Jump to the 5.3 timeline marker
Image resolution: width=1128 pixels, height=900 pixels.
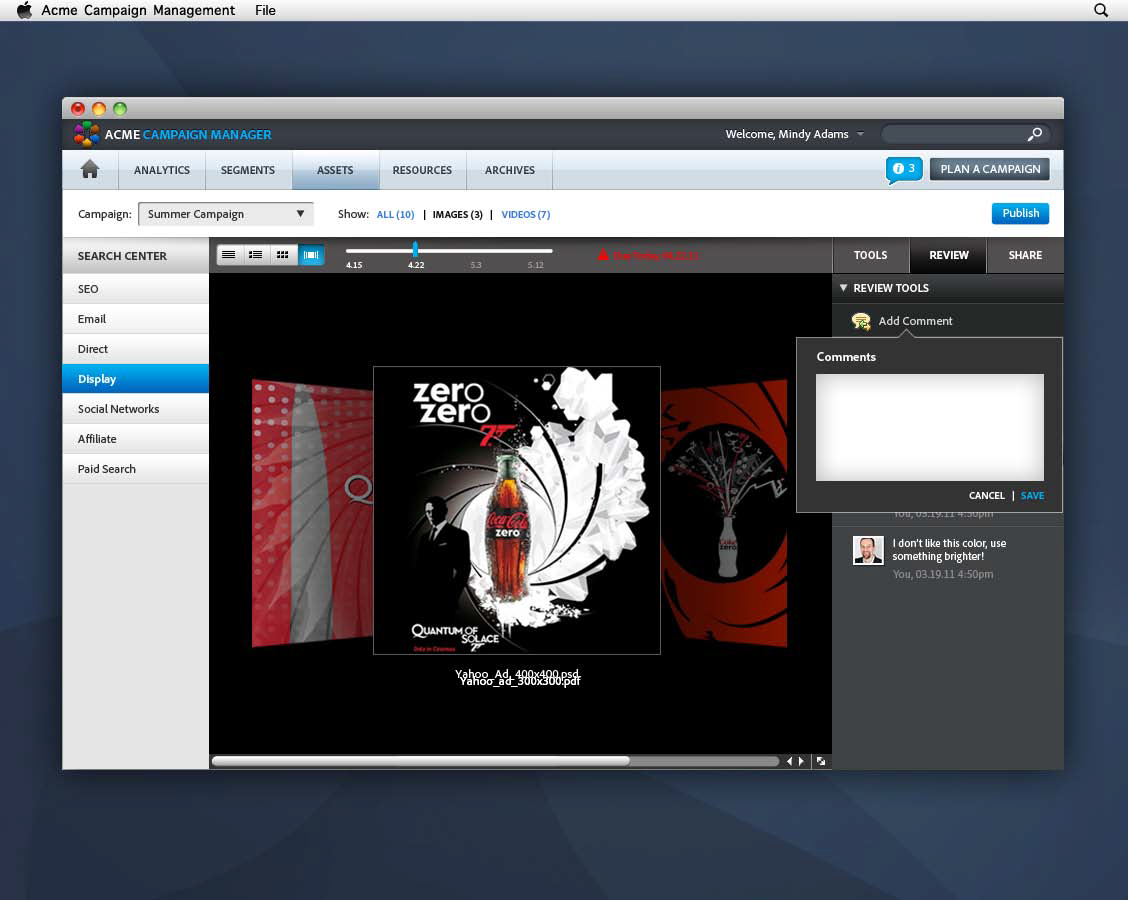[476, 265]
